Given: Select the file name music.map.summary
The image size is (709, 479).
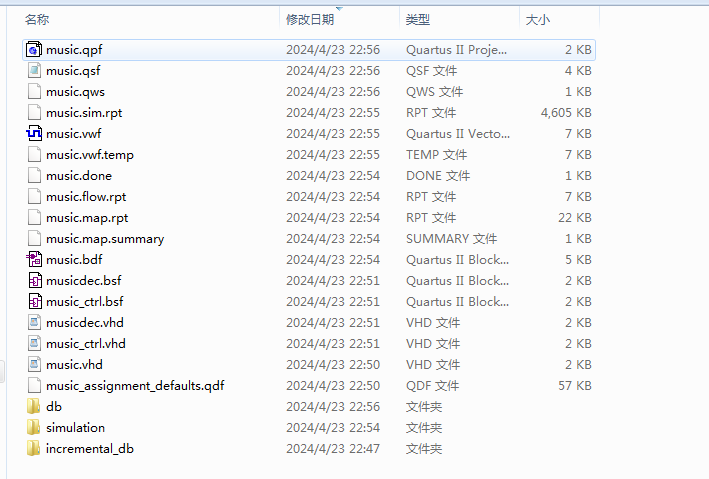Looking at the screenshot, I should click(x=105, y=239).
